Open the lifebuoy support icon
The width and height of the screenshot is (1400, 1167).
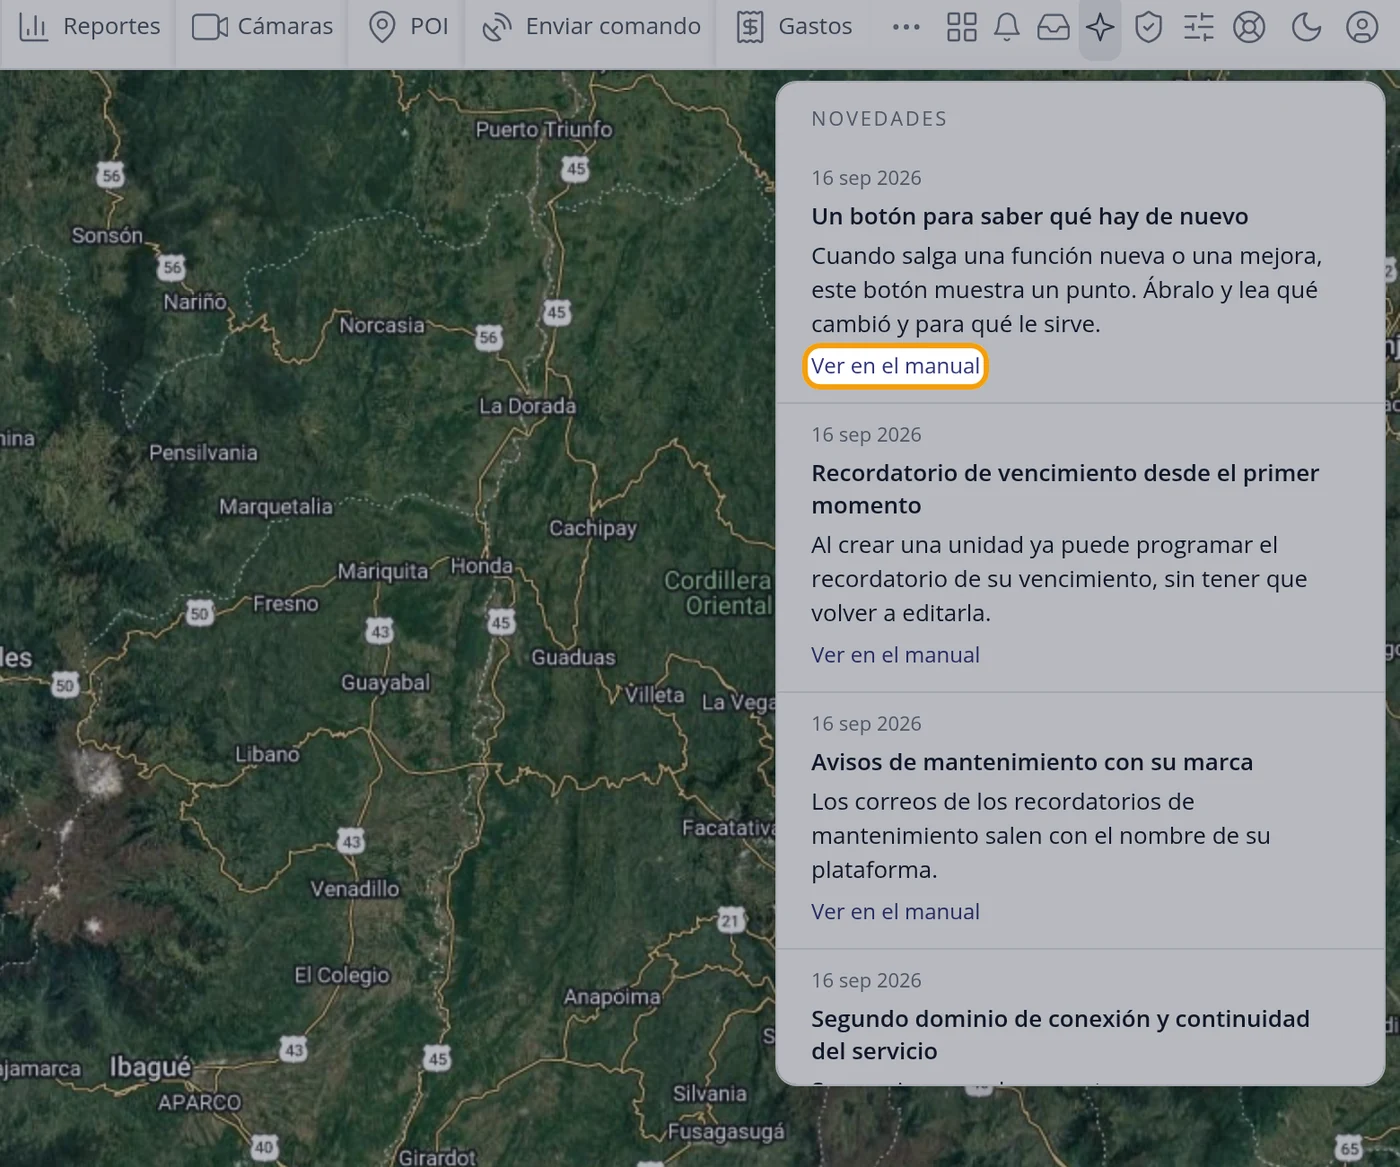tap(1249, 27)
